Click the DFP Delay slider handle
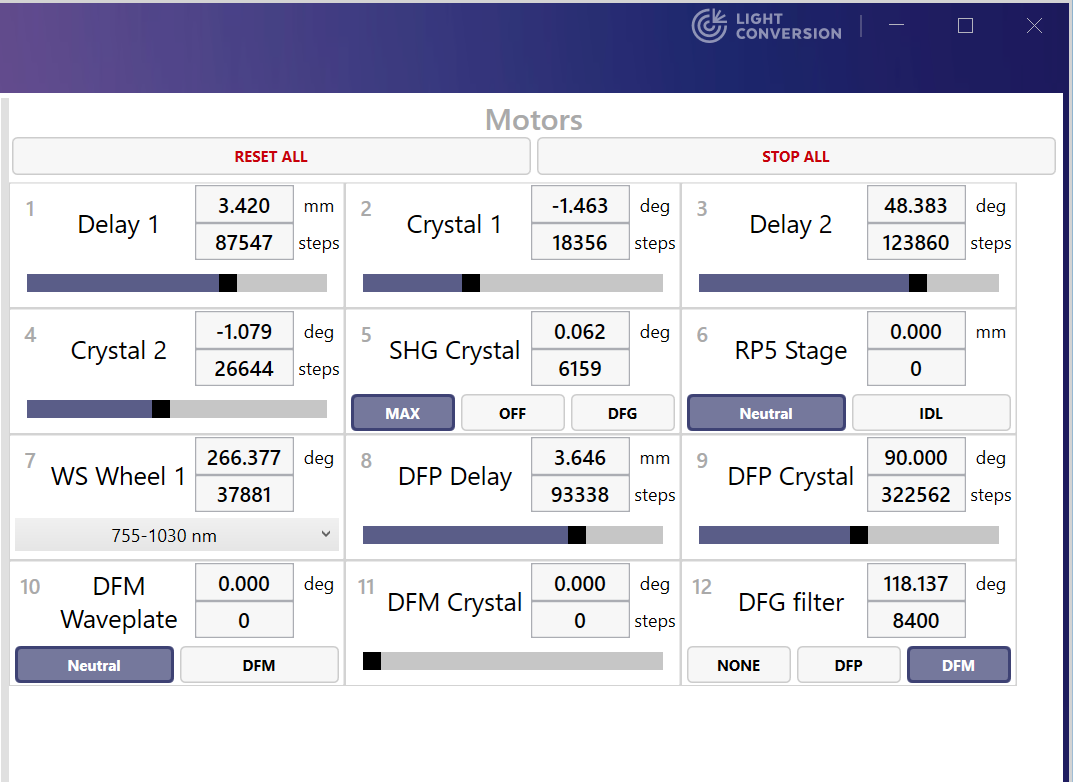Viewport: 1073px width, 782px height. [576, 535]
